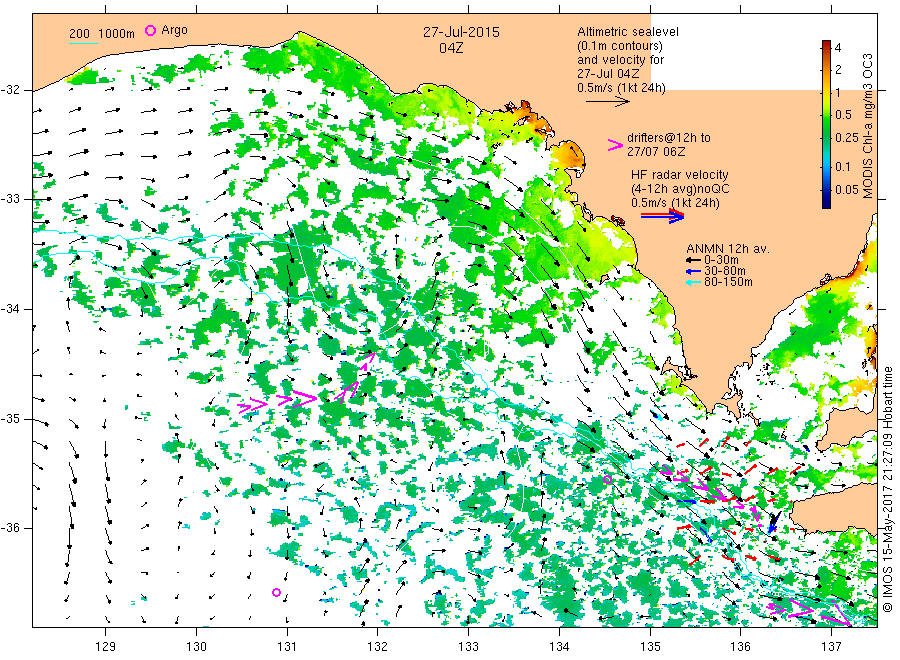
Task: Click the 'Altimetric sealevel' heading
Action: 628,32
